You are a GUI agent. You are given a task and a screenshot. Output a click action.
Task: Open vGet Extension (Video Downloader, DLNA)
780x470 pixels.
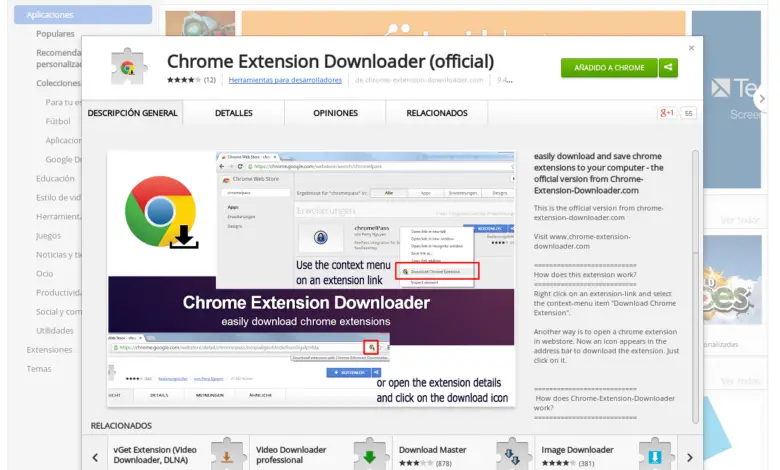point(155,455)
